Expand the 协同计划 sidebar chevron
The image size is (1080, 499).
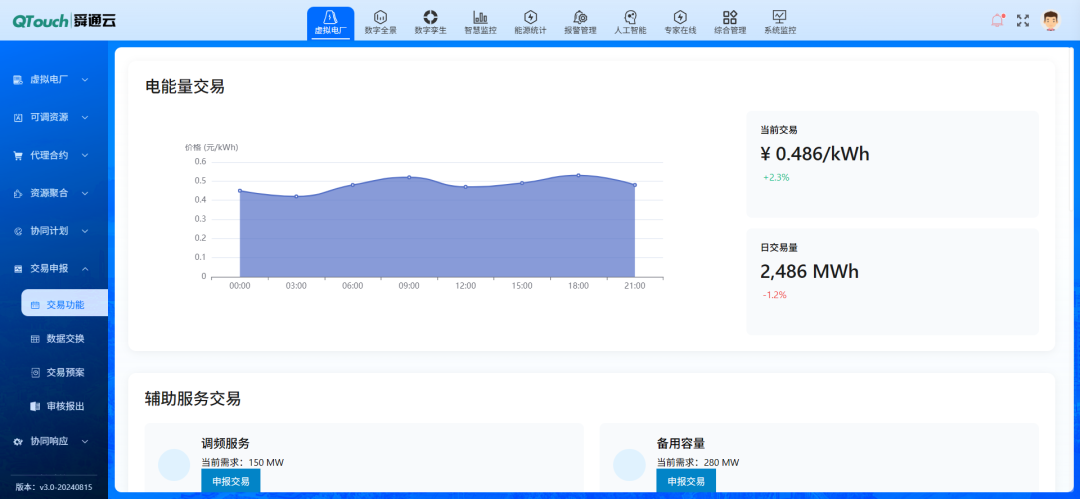click(x=85, y=232)
